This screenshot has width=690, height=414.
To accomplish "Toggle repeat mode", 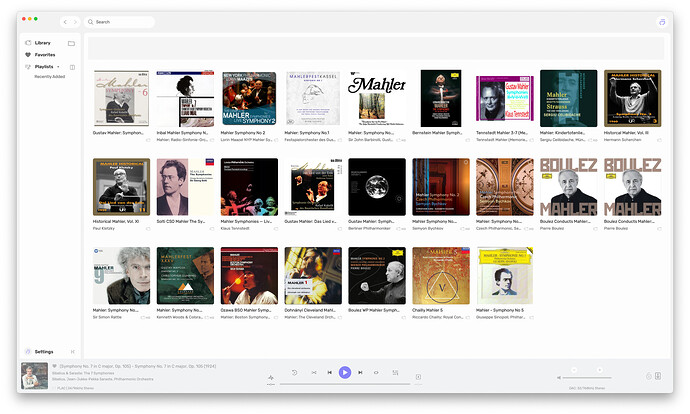I will 376,373.
